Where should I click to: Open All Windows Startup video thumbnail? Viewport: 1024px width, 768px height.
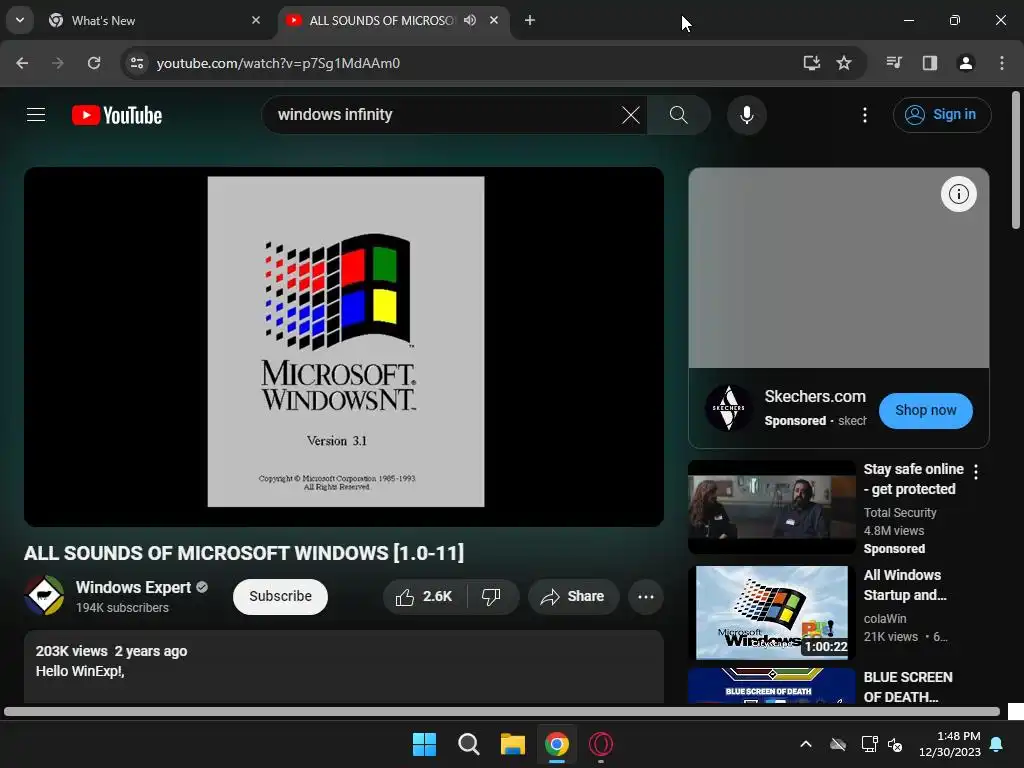pos(771,613)
